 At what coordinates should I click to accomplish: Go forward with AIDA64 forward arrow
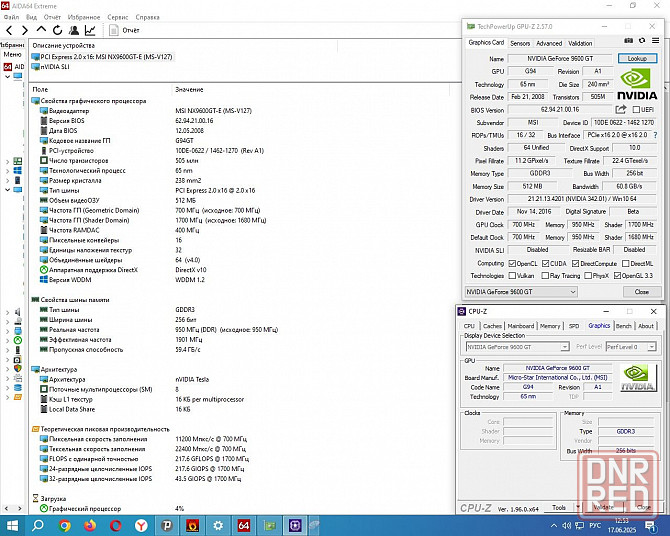(x=25, y=30)
